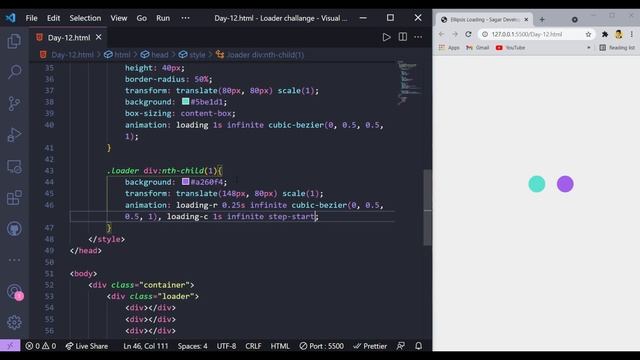Open the Run menu
The height and width of the screenshot is (360, 640).
tap(163, 18)
